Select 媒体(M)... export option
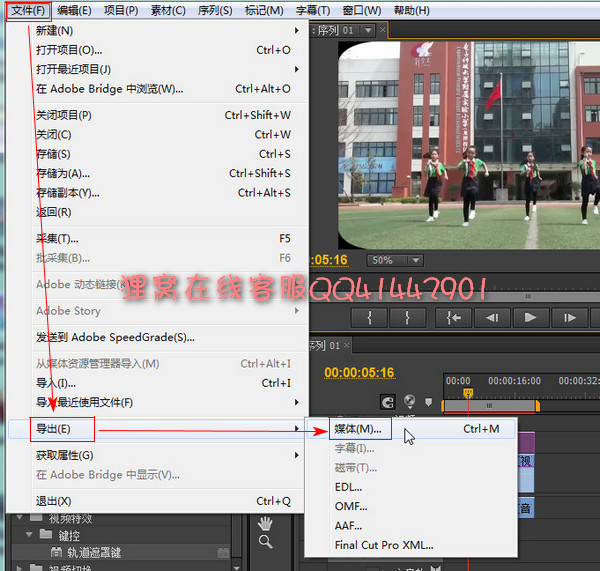 [411, 429]
